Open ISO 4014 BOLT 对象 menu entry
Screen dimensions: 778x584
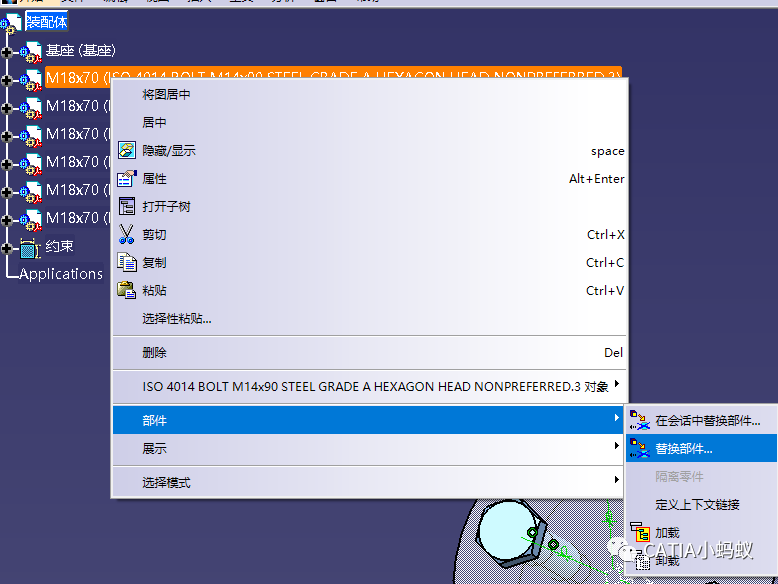pos(370,386)
